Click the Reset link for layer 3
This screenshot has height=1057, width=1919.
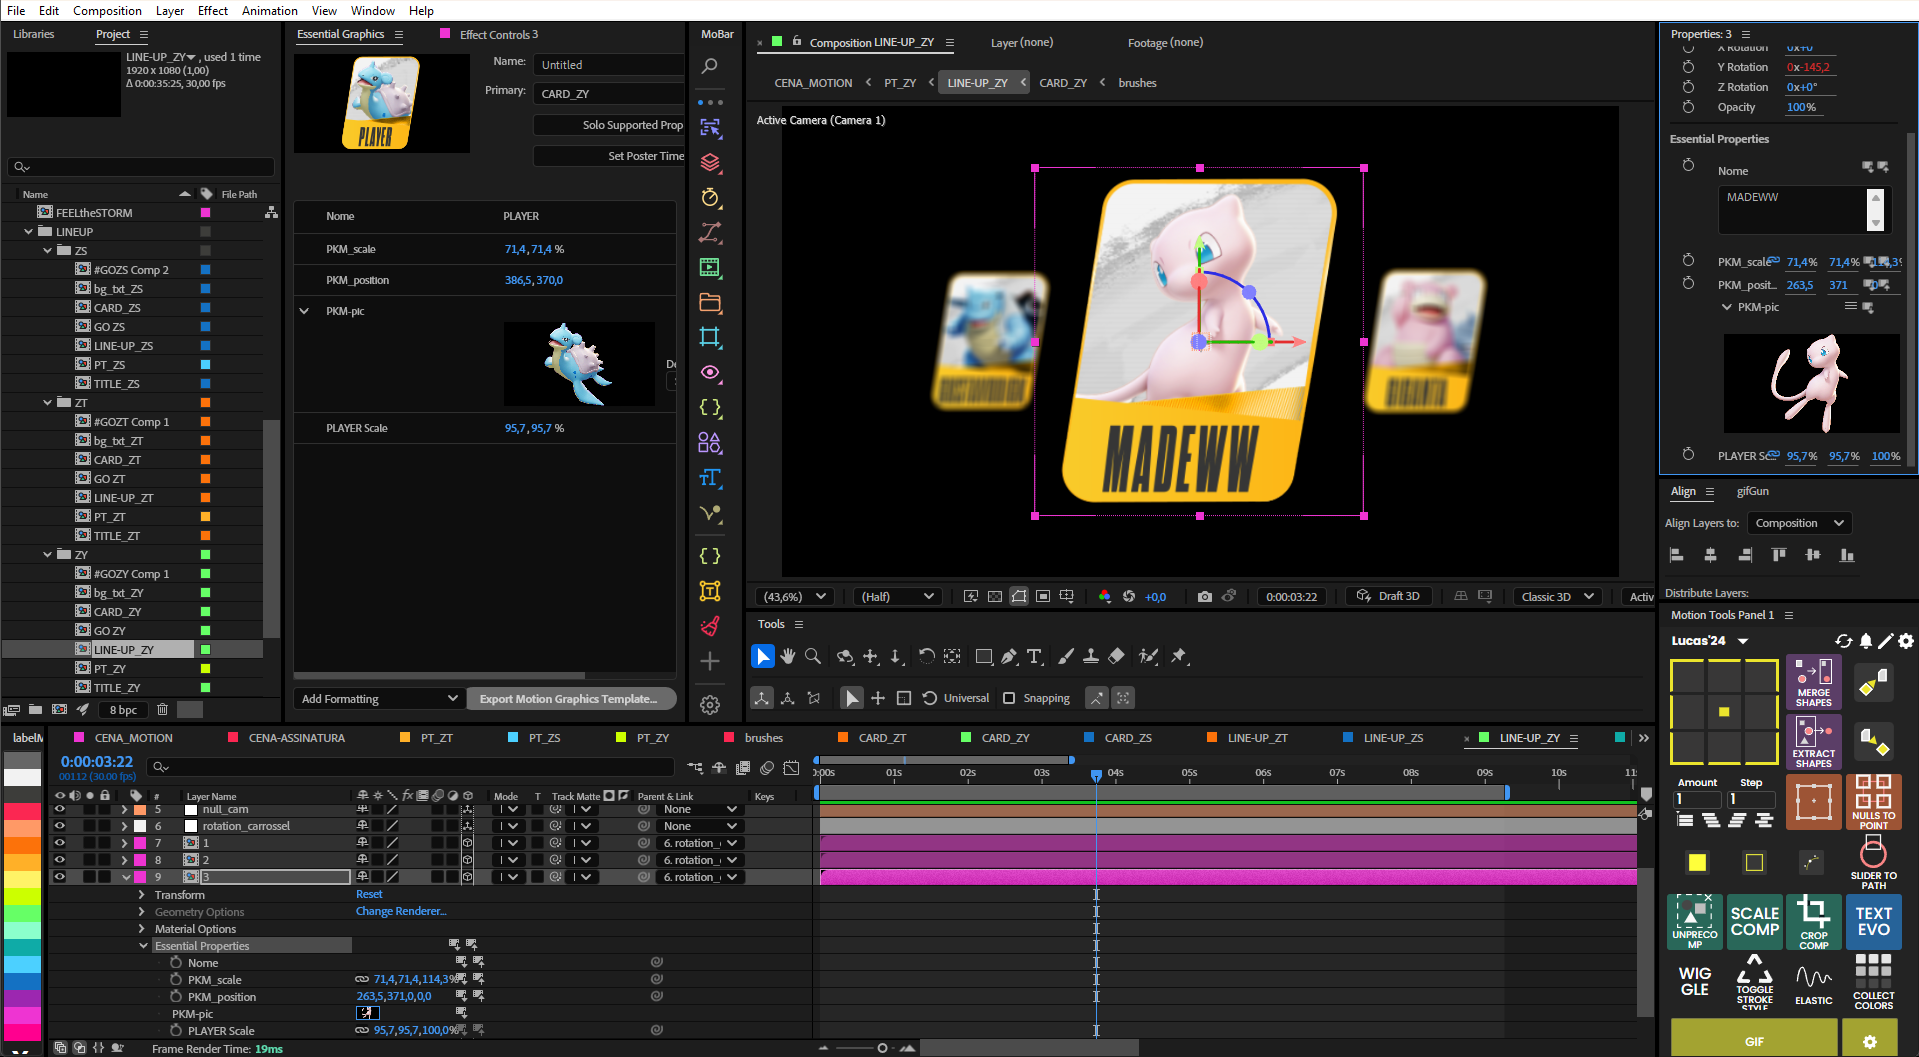369,895
